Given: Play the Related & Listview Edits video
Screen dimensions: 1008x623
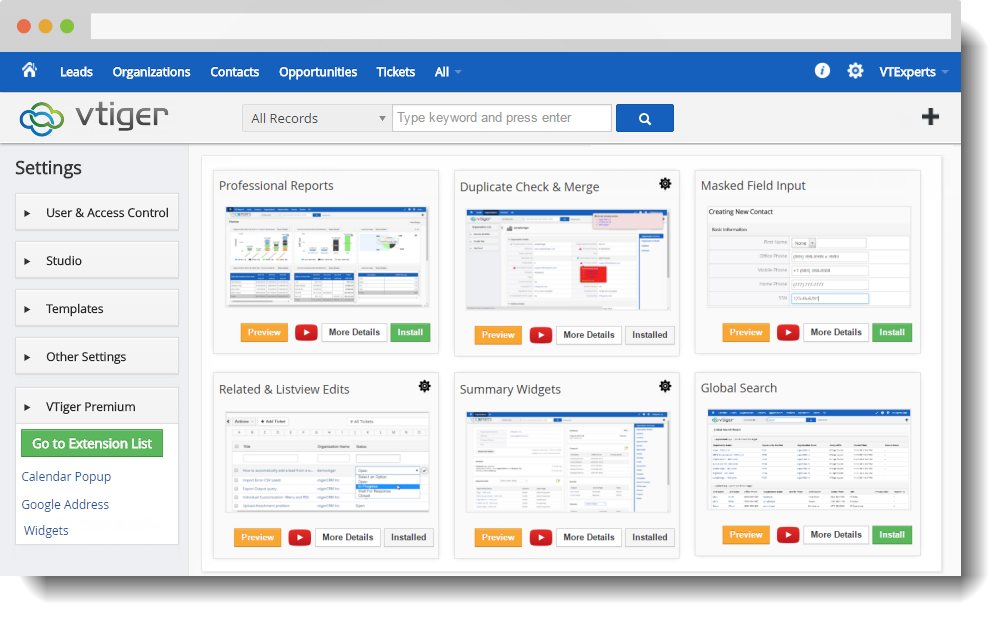Looking at the screenshot, I should (x=300, y=537).
